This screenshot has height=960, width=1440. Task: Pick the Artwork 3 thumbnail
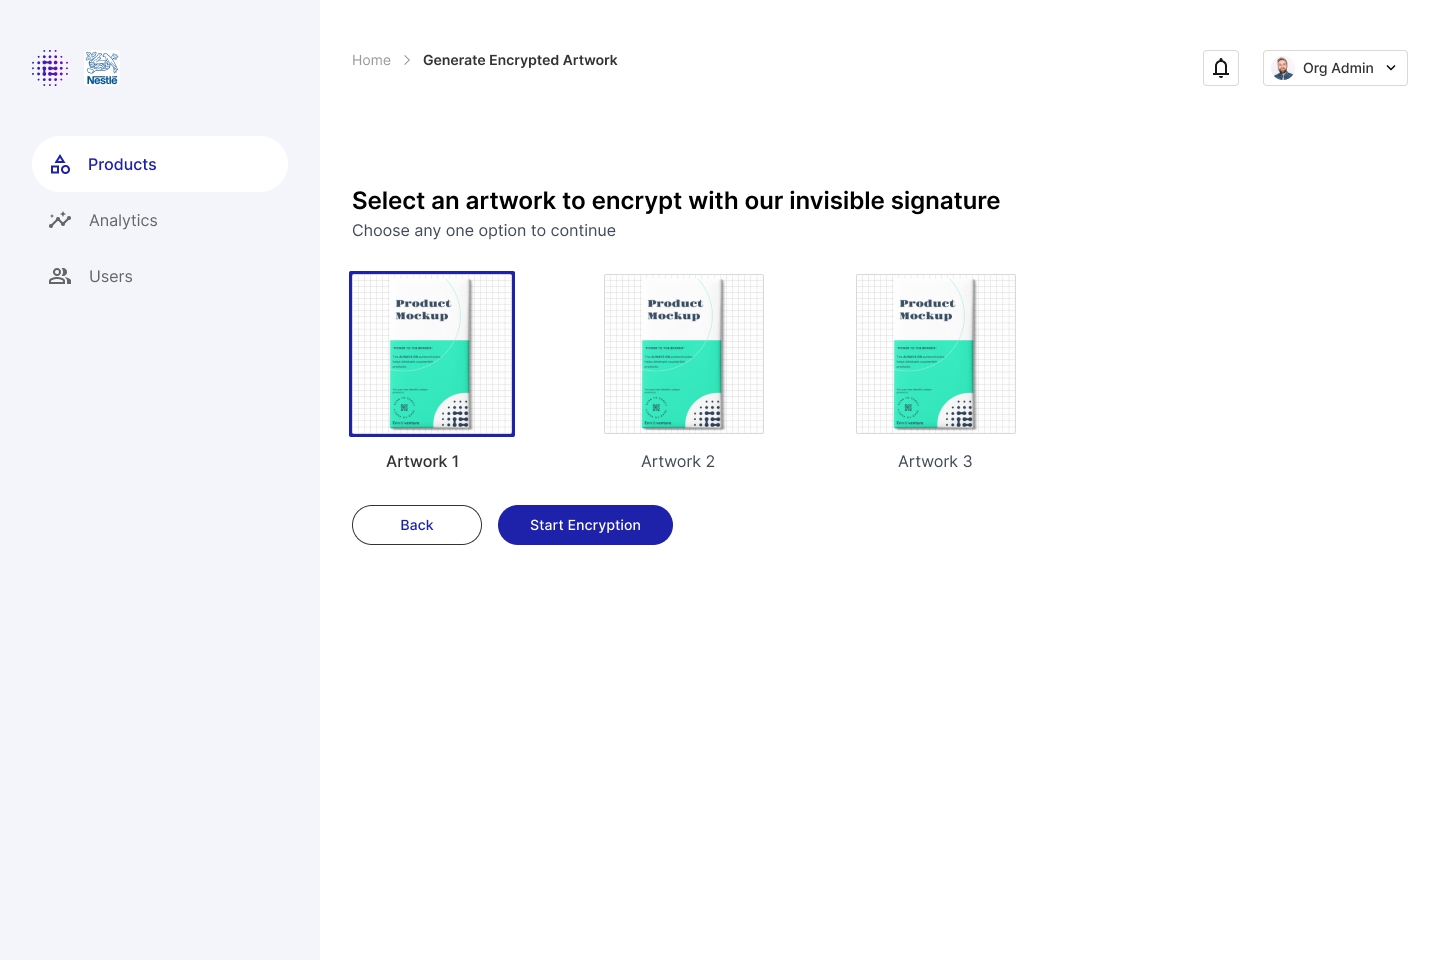tap(936, 354)
